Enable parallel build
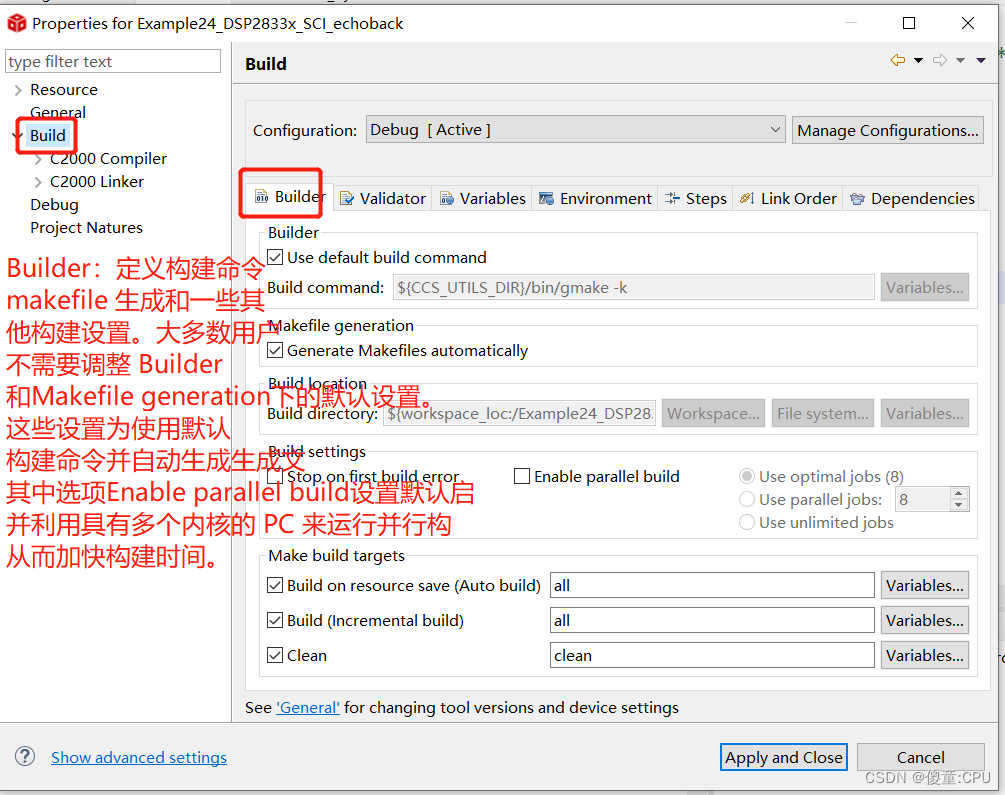 point(521,476)
